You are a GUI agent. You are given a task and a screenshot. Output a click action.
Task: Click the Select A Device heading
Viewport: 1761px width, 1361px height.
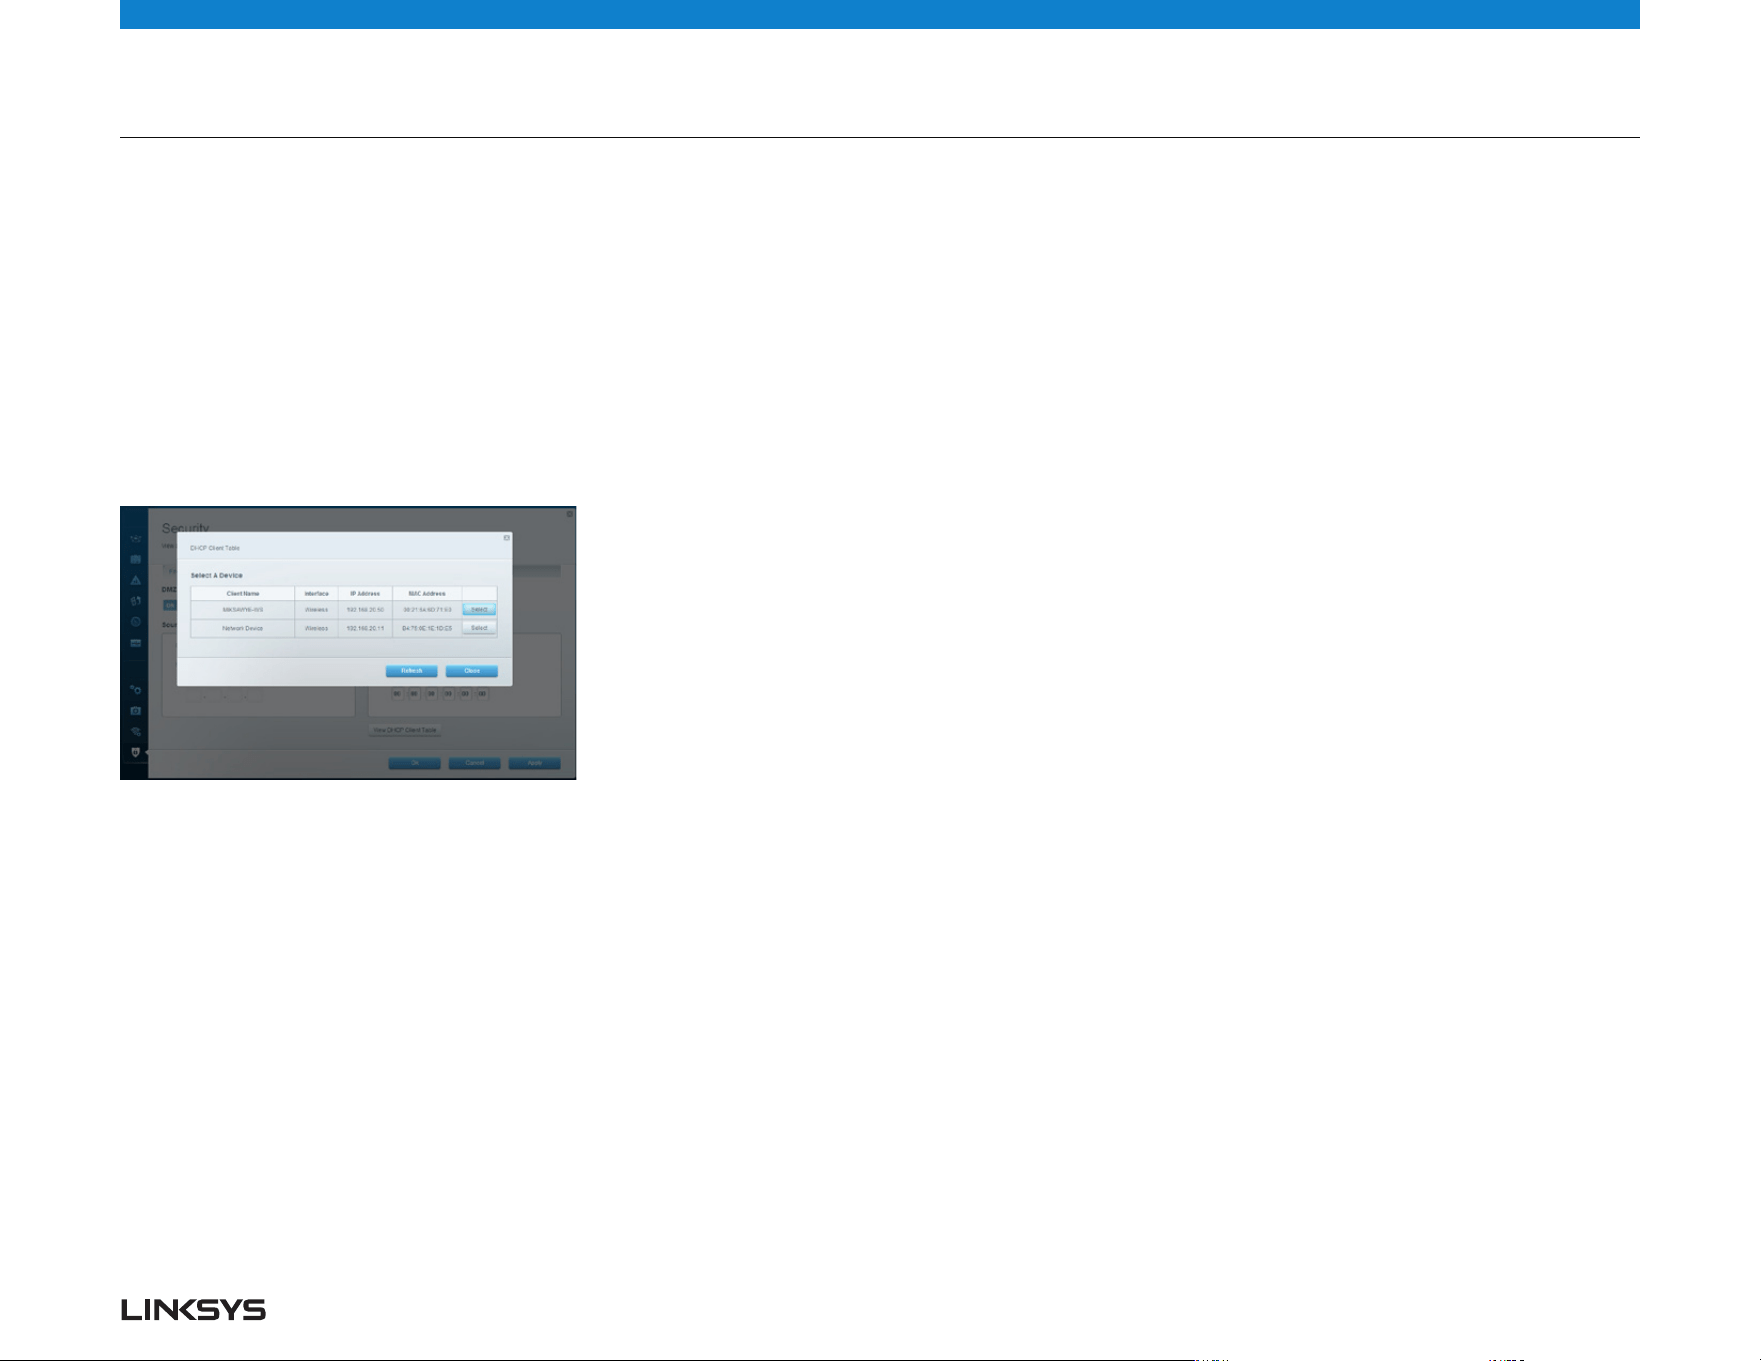pos(217,576)
